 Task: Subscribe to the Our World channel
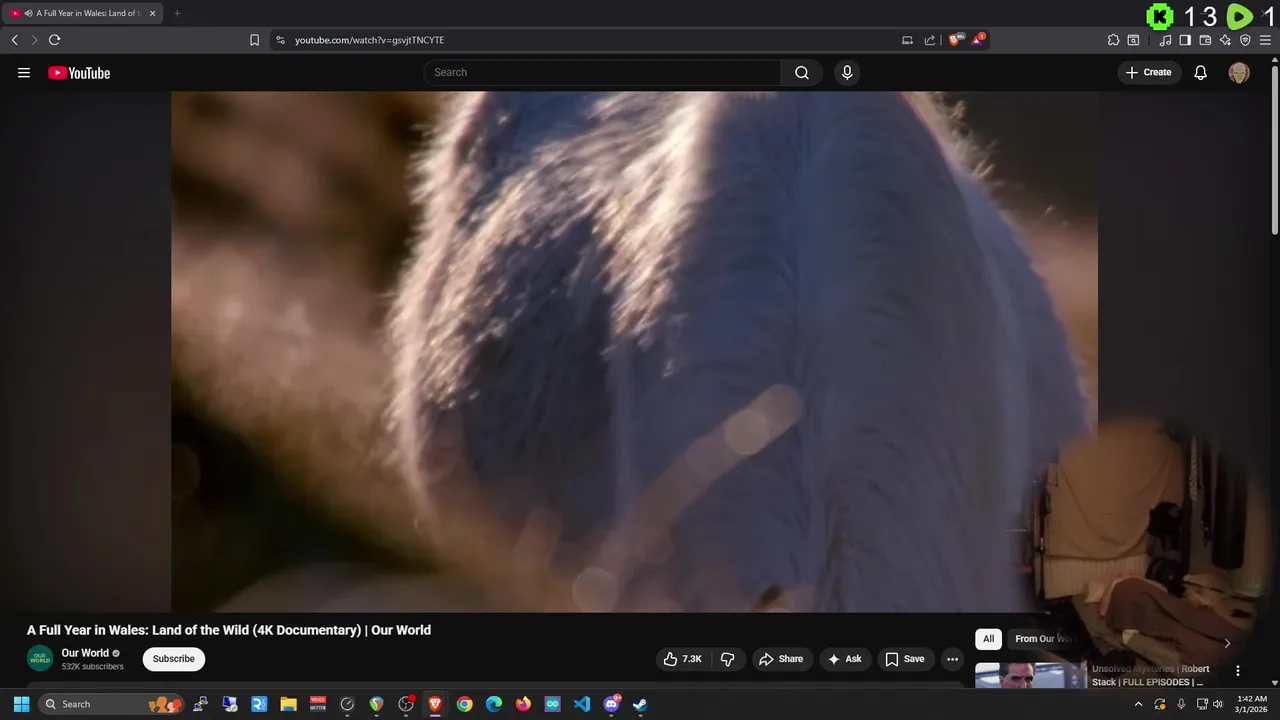[174, 659]
